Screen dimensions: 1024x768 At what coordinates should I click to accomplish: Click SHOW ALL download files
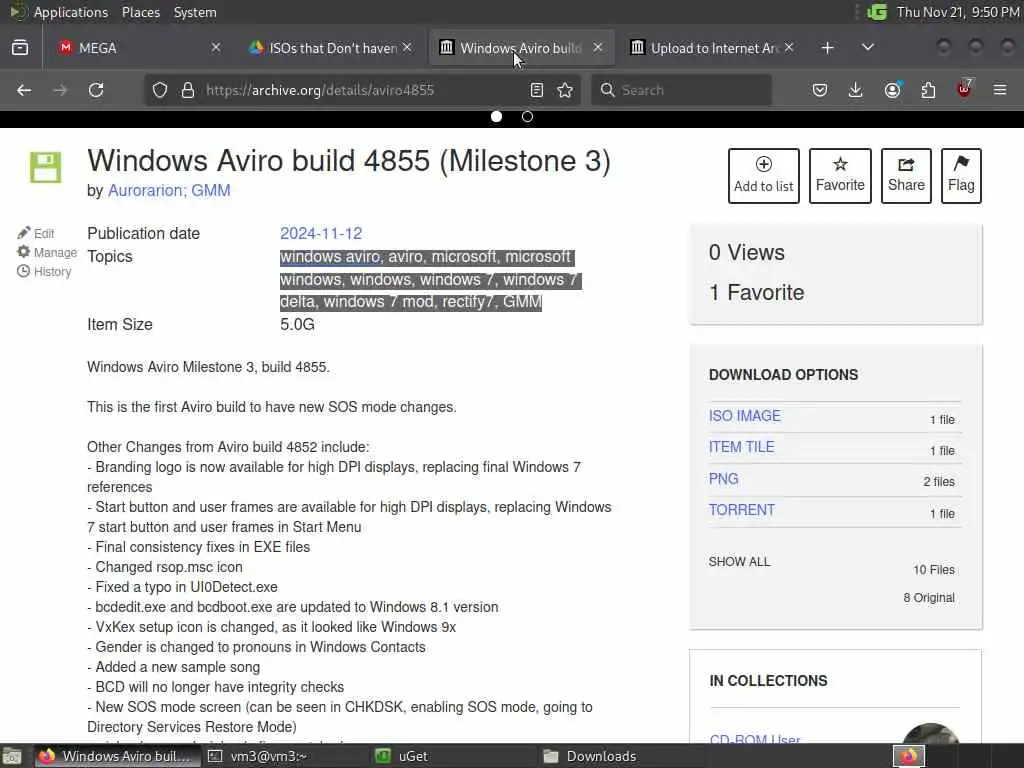pyautogui.click(x=739, y=562)
